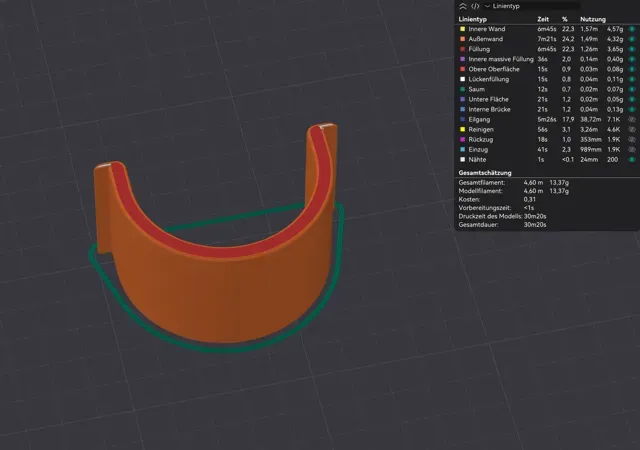Click the orange Außenwand color swatch
This screenshot has width=640, height=450.
click(462, 39)
